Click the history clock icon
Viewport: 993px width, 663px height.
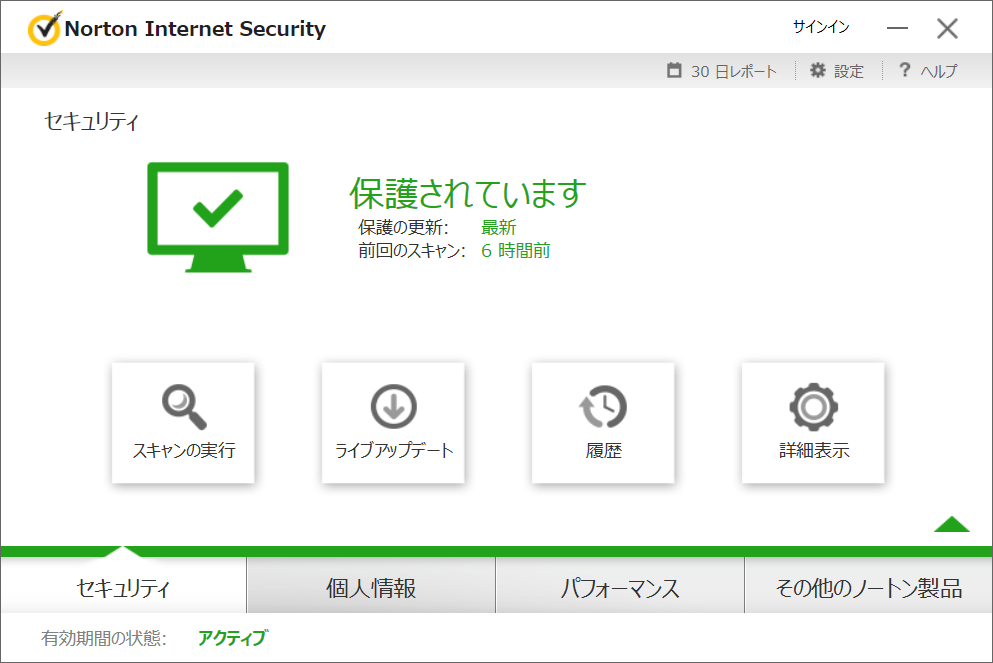point(603,406)
